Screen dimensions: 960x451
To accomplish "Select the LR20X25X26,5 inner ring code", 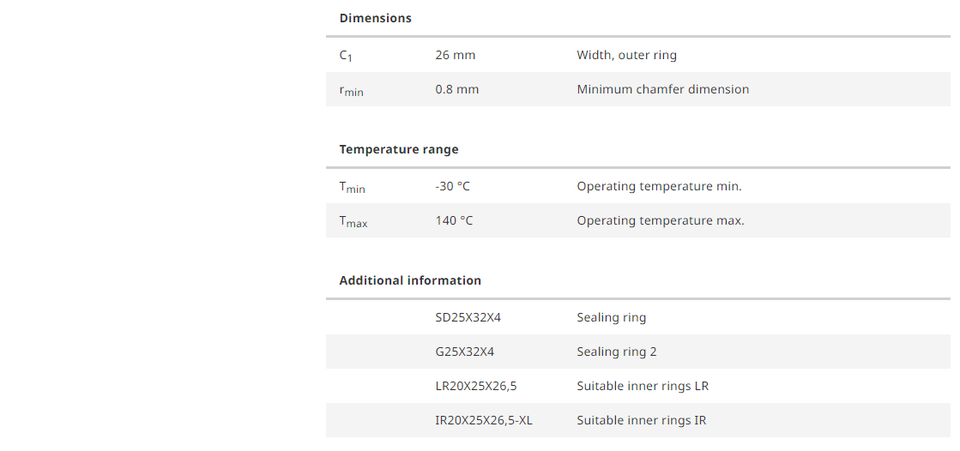I will click(x=476, y=386).
